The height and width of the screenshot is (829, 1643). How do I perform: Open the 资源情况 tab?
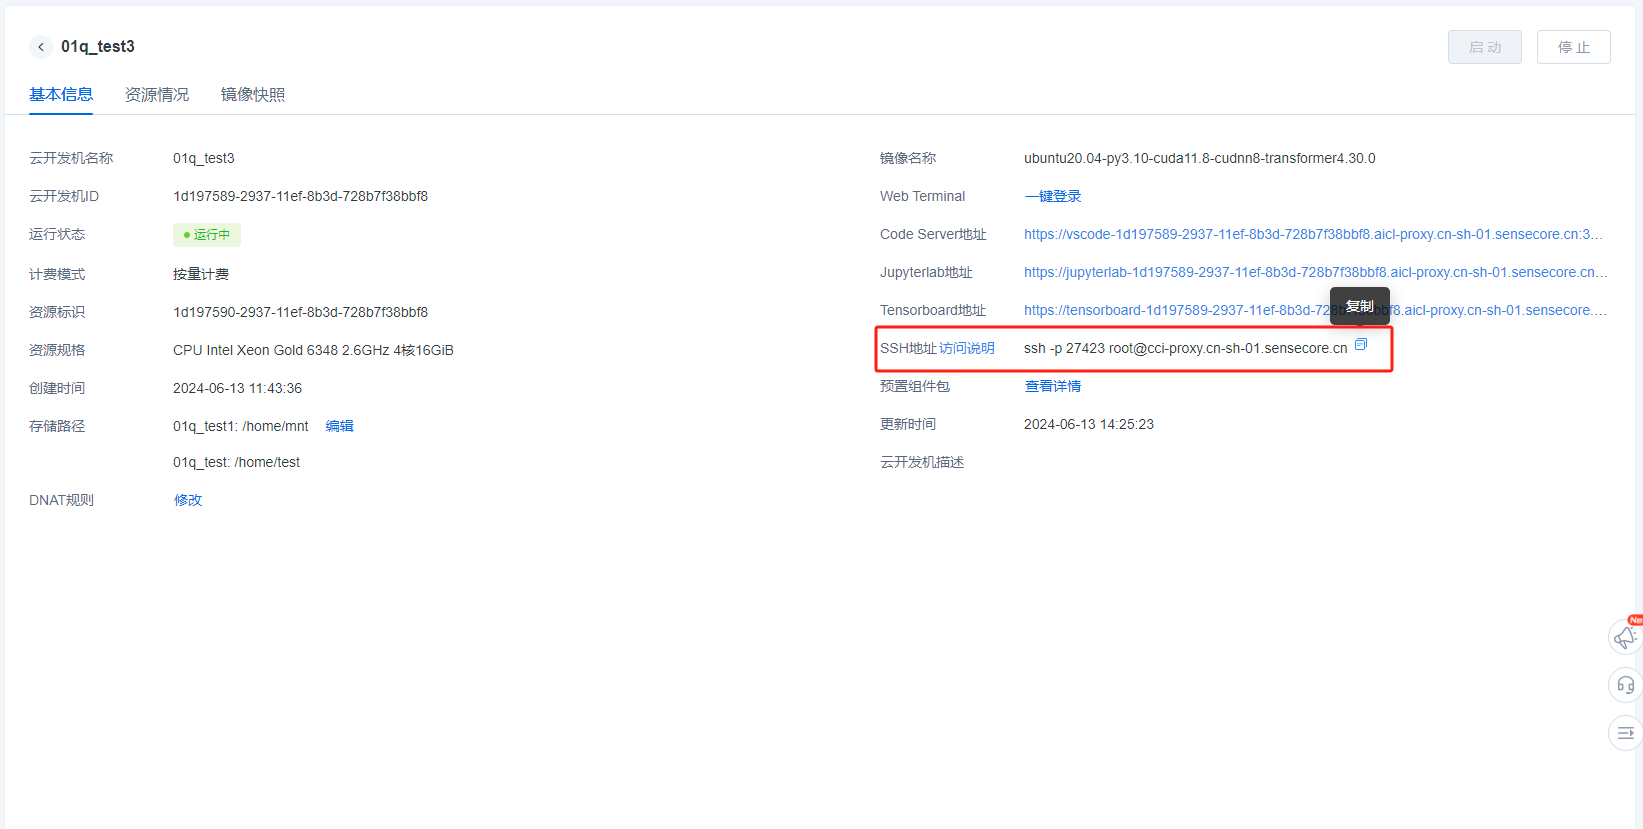click(157, 95)
